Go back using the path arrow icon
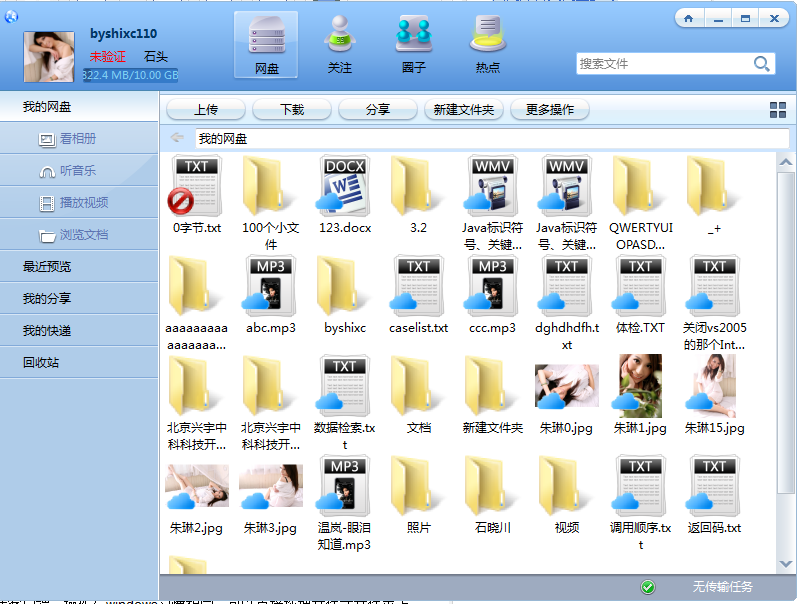809x604 pixels. coord(177,137)
